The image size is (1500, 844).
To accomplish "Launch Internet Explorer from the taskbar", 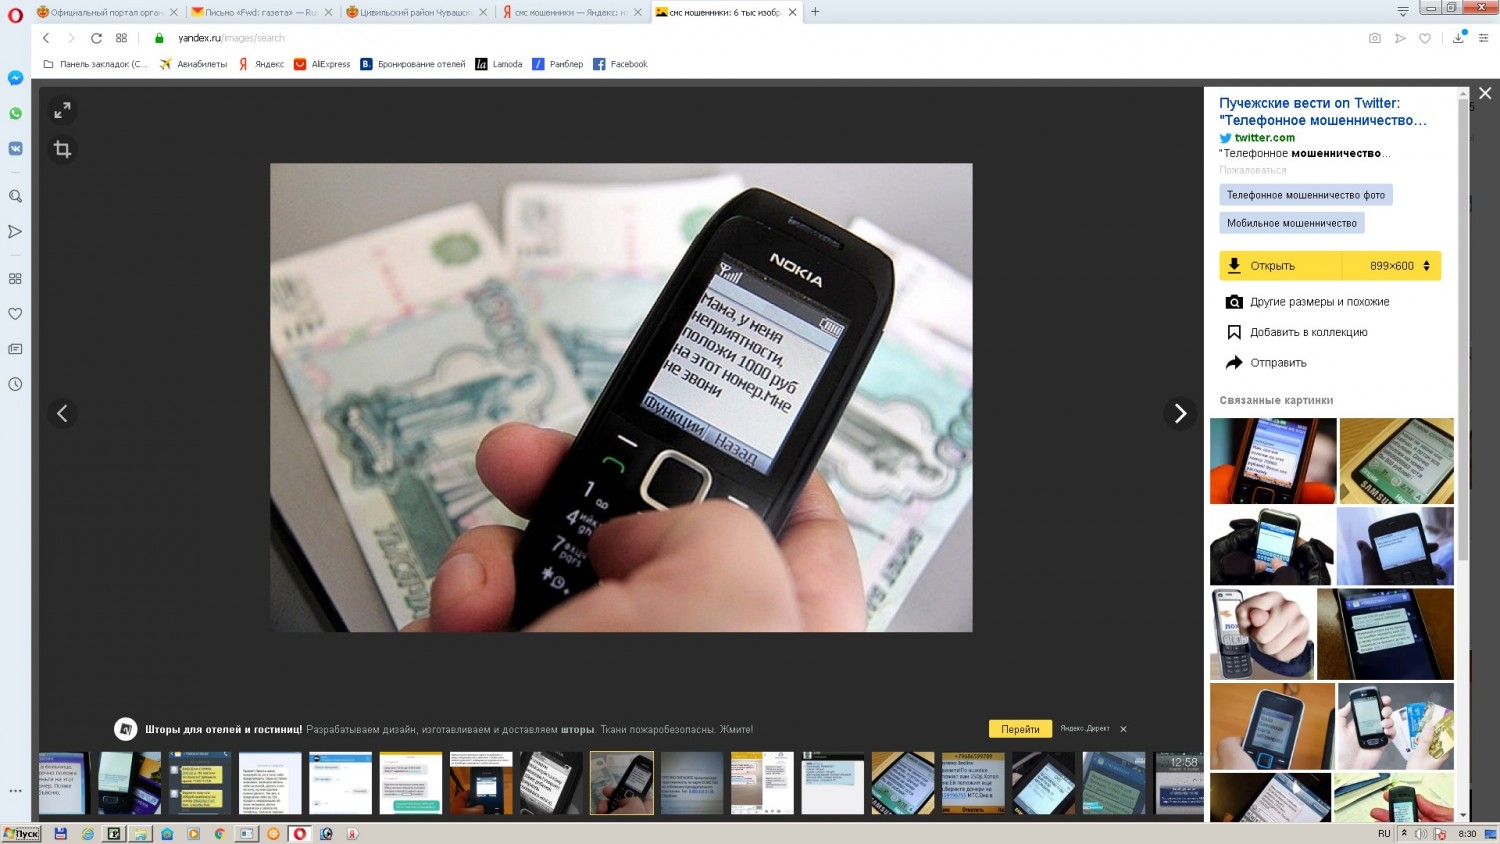I will pos(87,834).
